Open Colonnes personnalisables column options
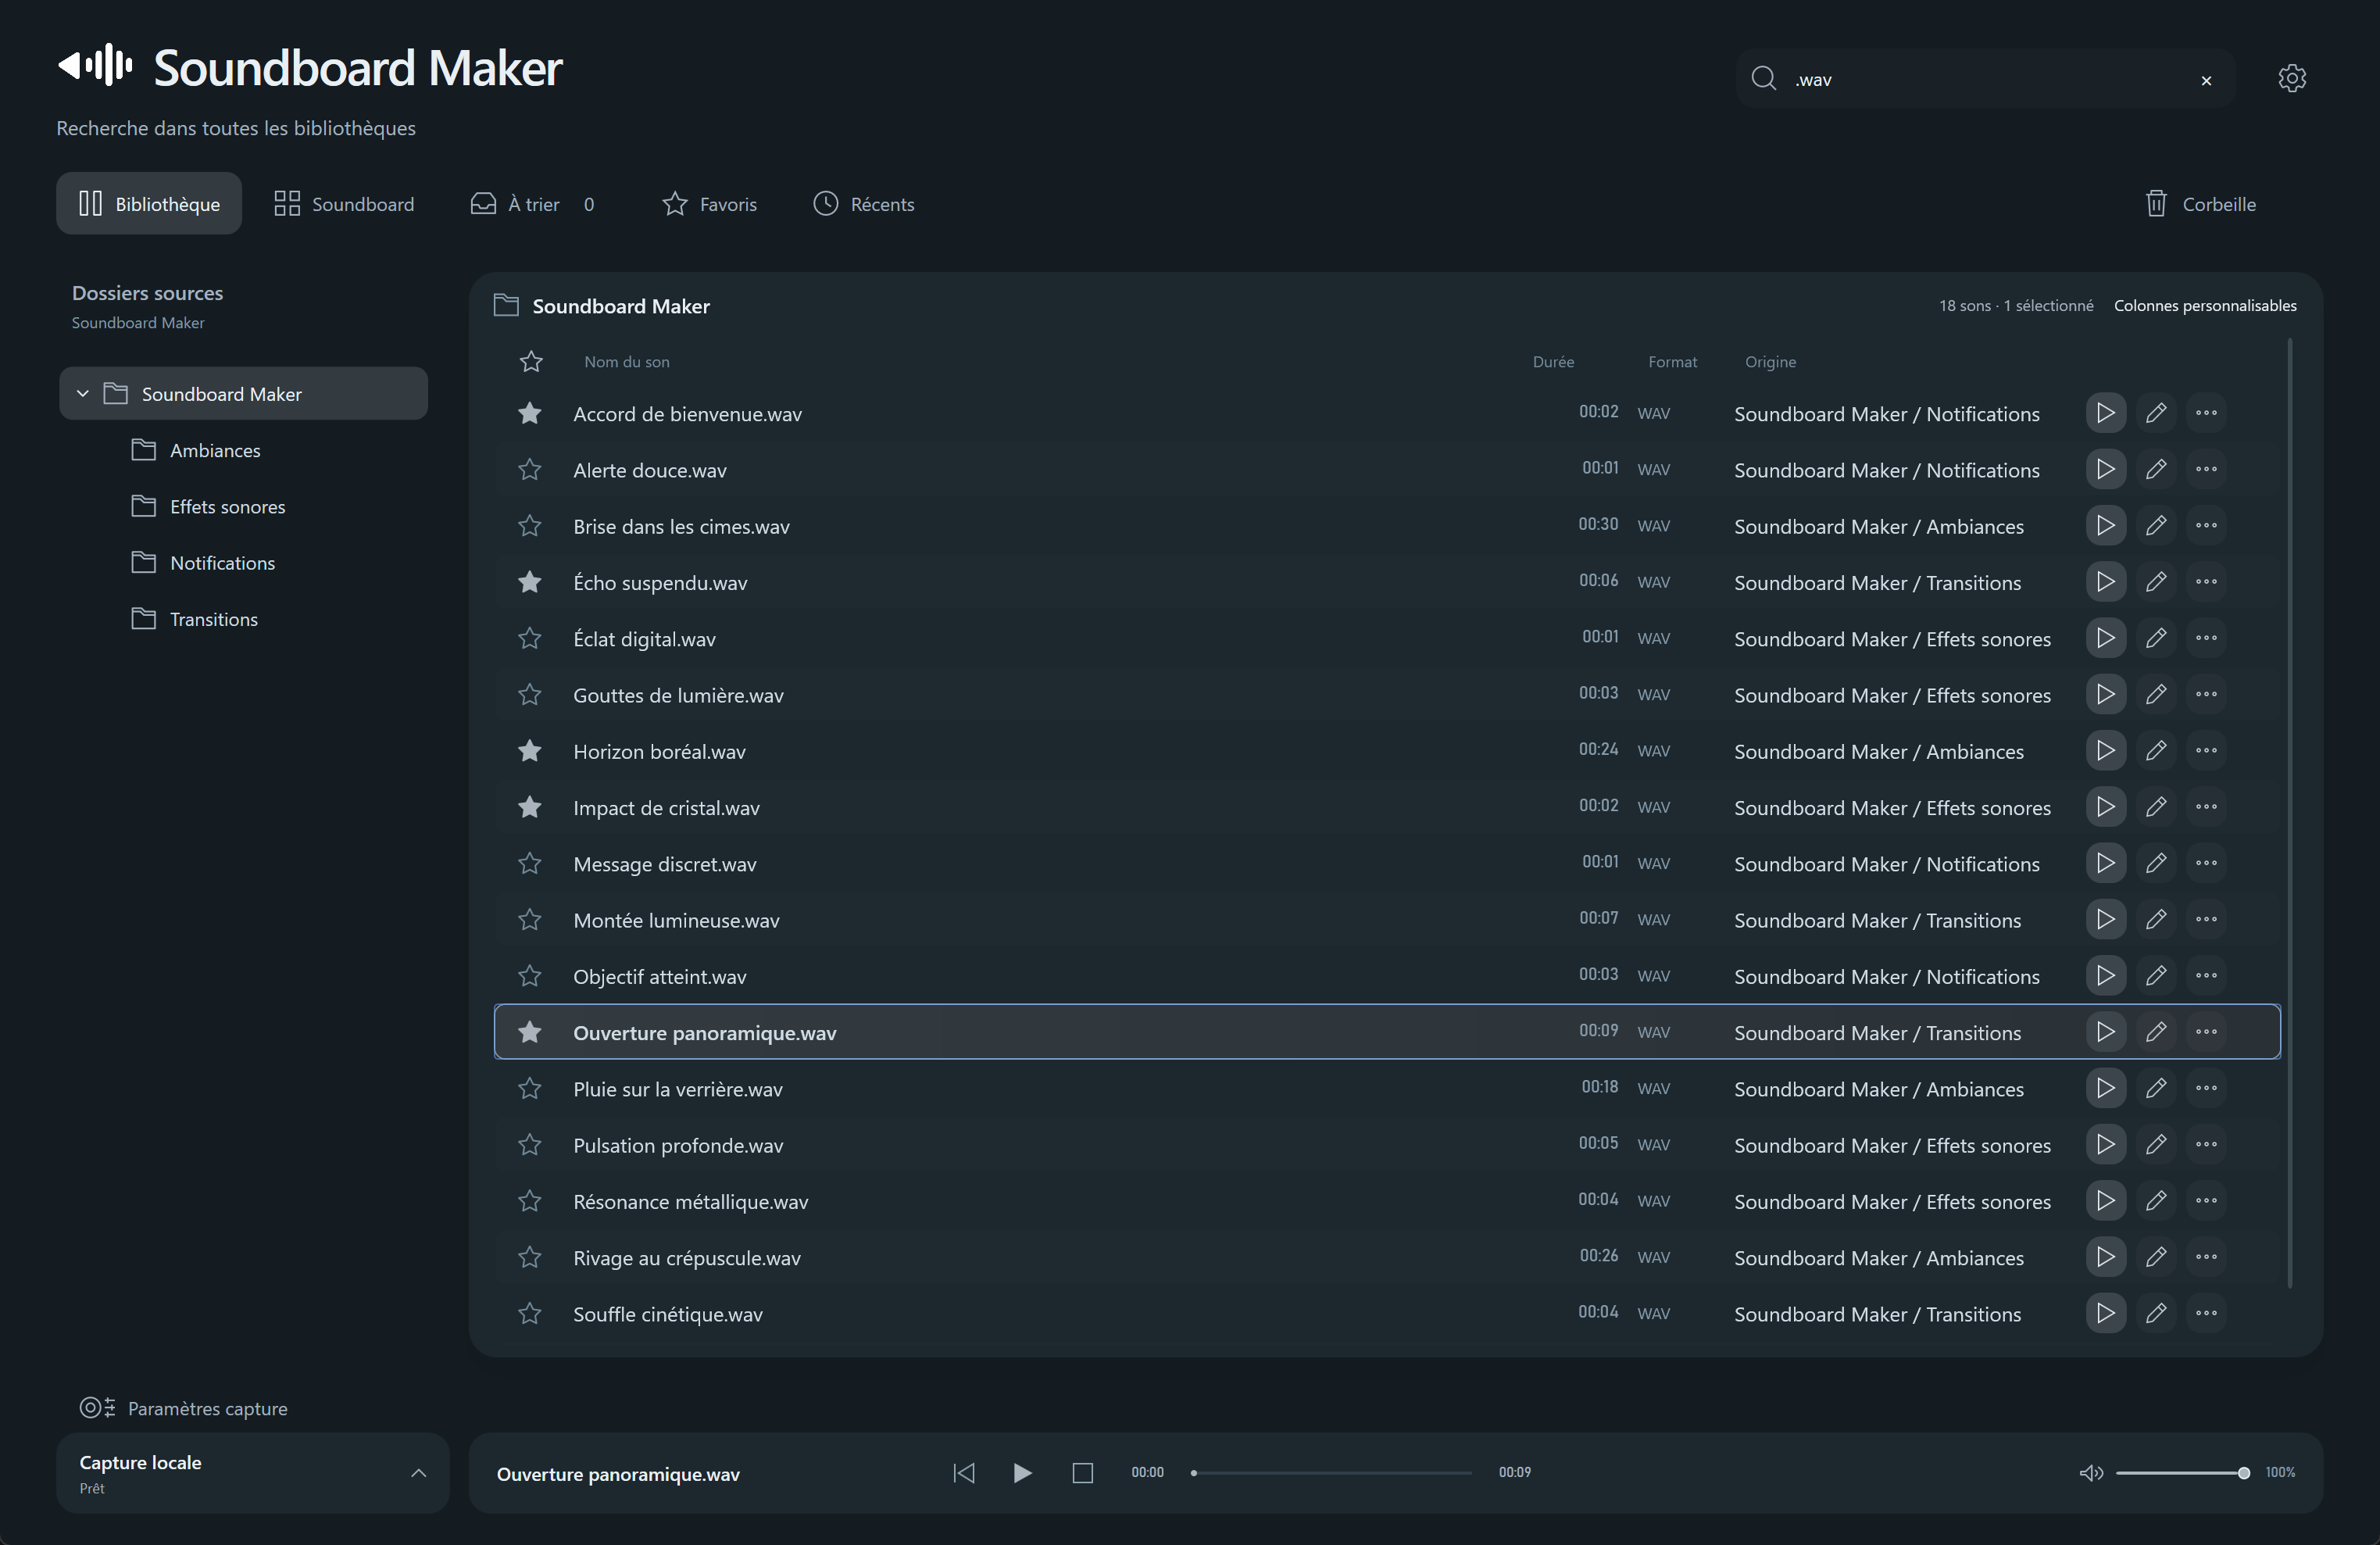 pos(2204,305)
